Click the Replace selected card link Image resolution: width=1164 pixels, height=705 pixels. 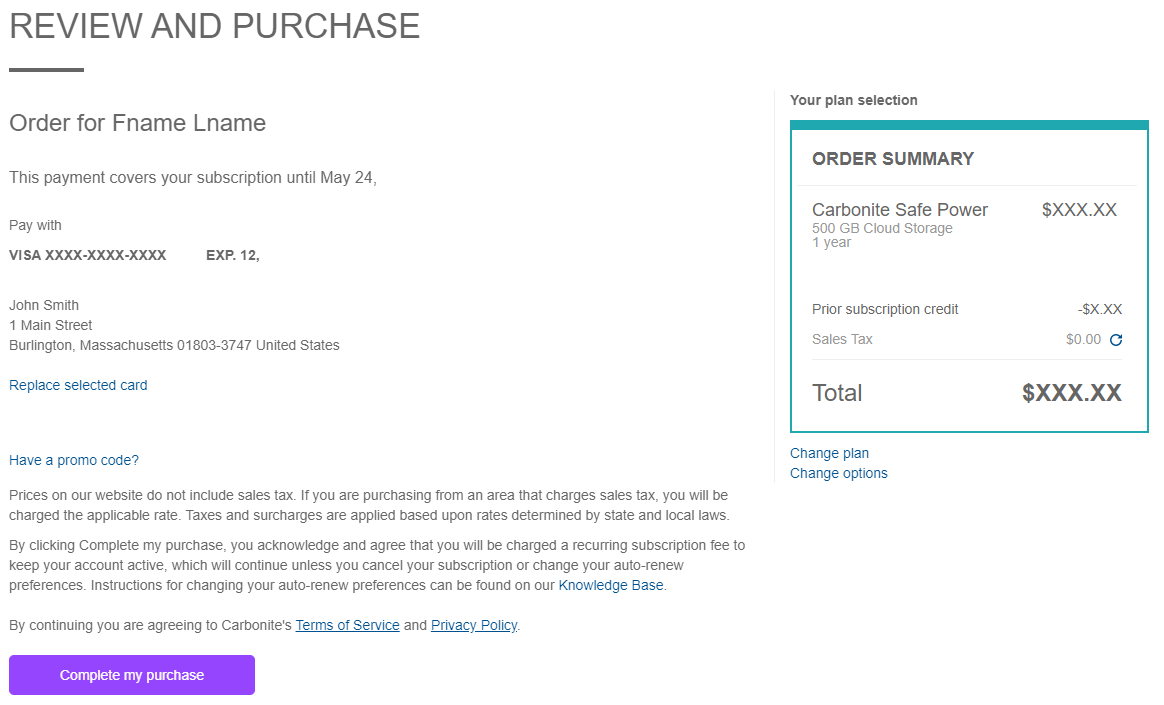(78, 385)
